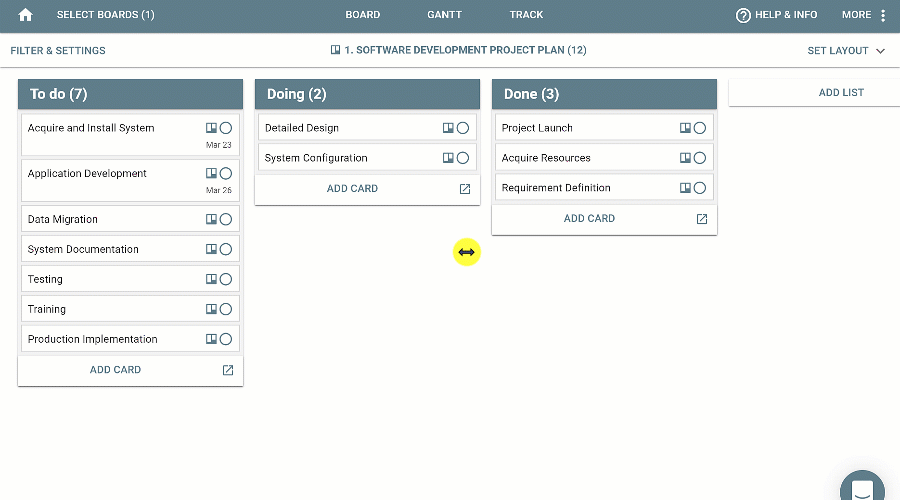Open board icon on Acquire and Install System card
The image size is (900, 500).
pos(211,128)
